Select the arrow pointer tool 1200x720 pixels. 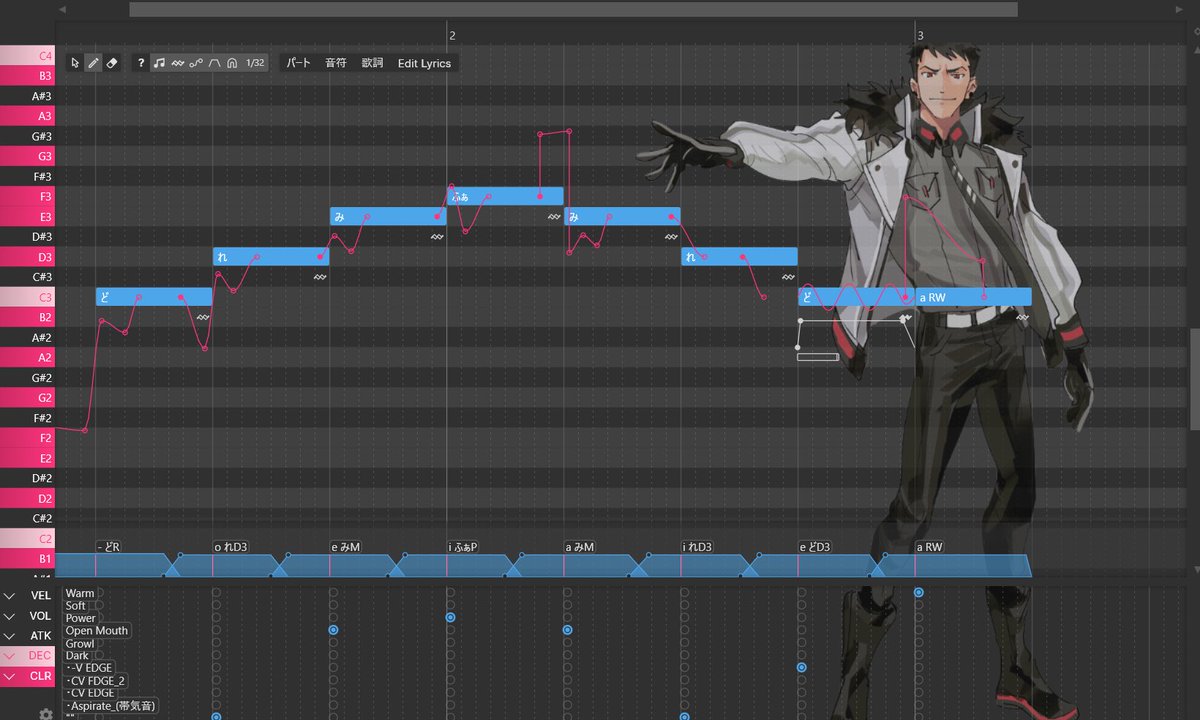pyautogui.click(x=75, y=63)
